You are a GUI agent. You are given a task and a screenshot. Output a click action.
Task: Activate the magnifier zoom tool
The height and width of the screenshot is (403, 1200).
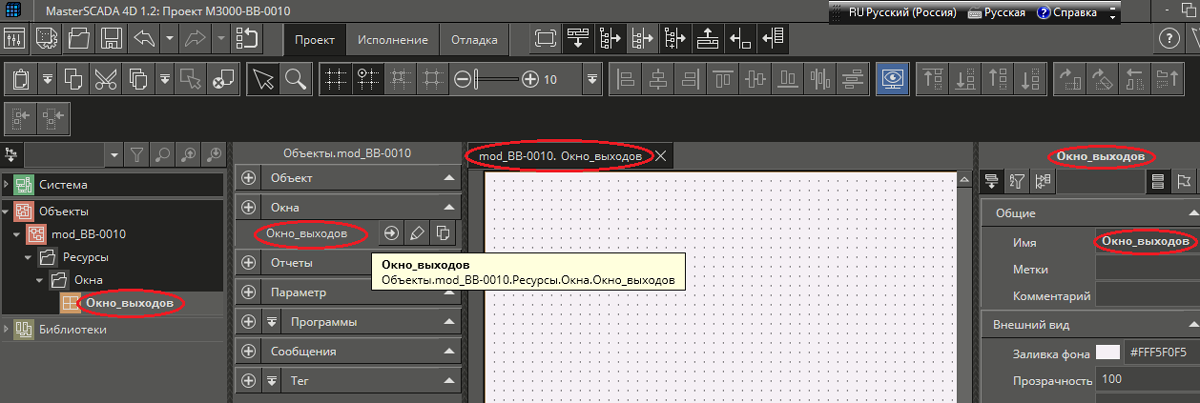pyautogui.click(x=295, y=79)
